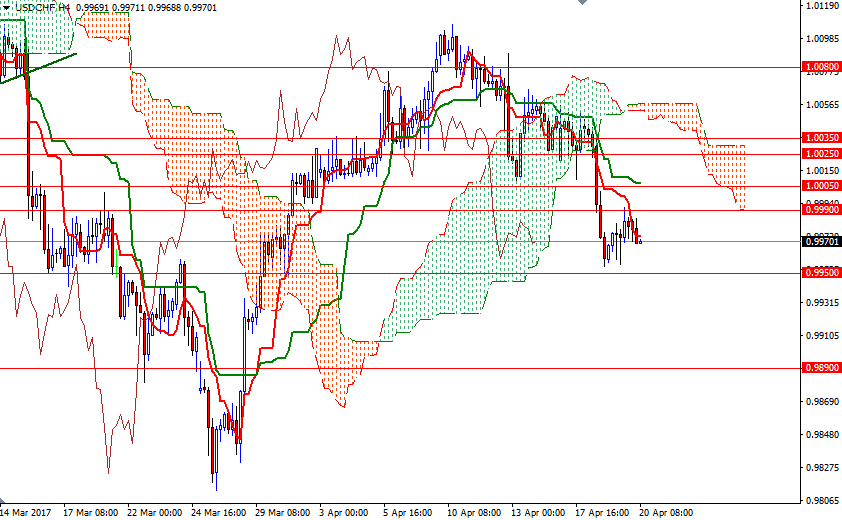
Task: Select the 1.00050 red price label
Action: [x=821, y=186]
